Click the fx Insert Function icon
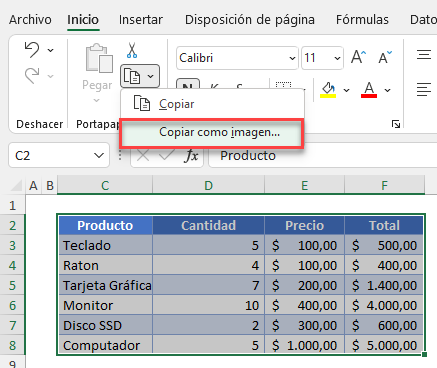The height and width of the screenshot is (368, 437). tap(192, 156)
